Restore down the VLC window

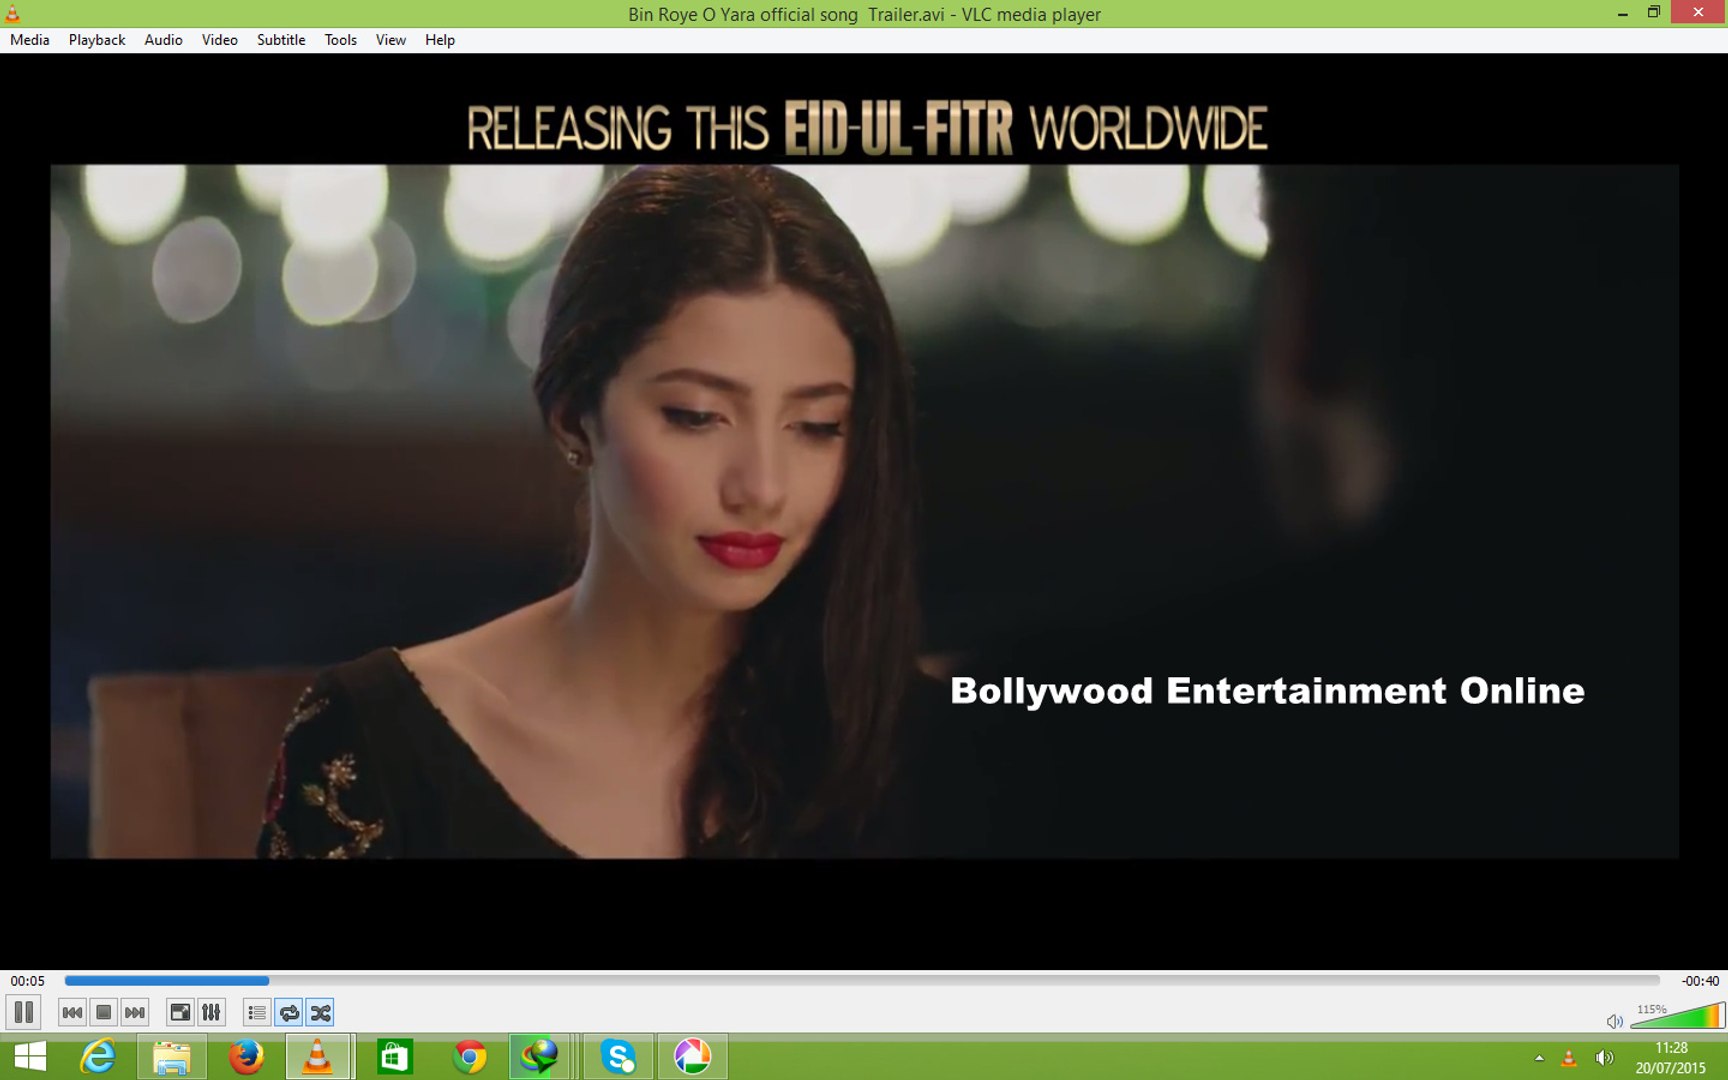coord(1654,13)
